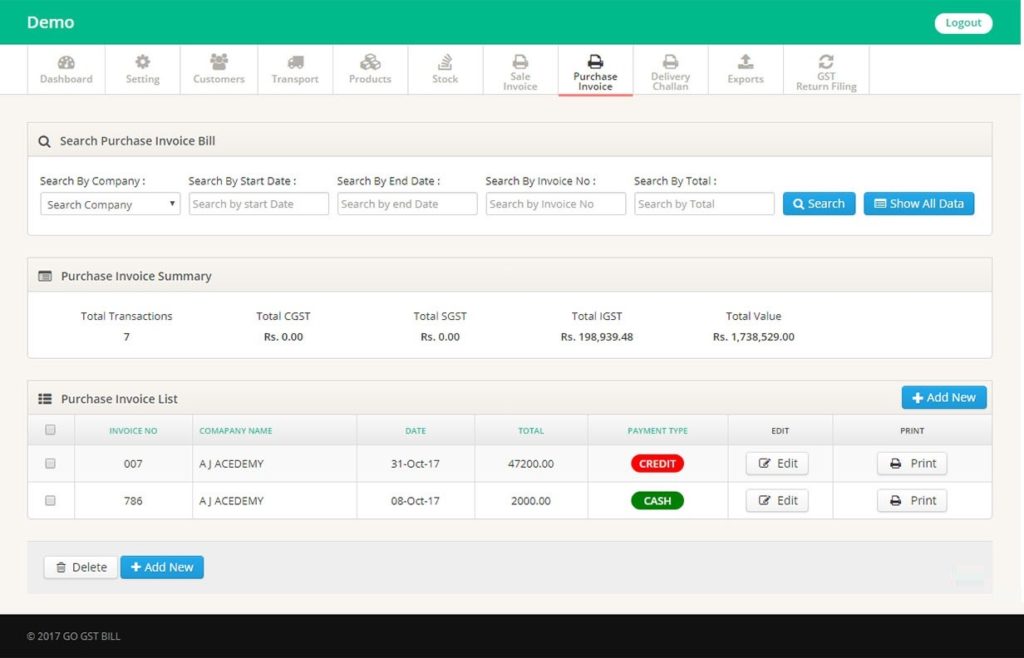Click the Show All Data button

point(918,203)
